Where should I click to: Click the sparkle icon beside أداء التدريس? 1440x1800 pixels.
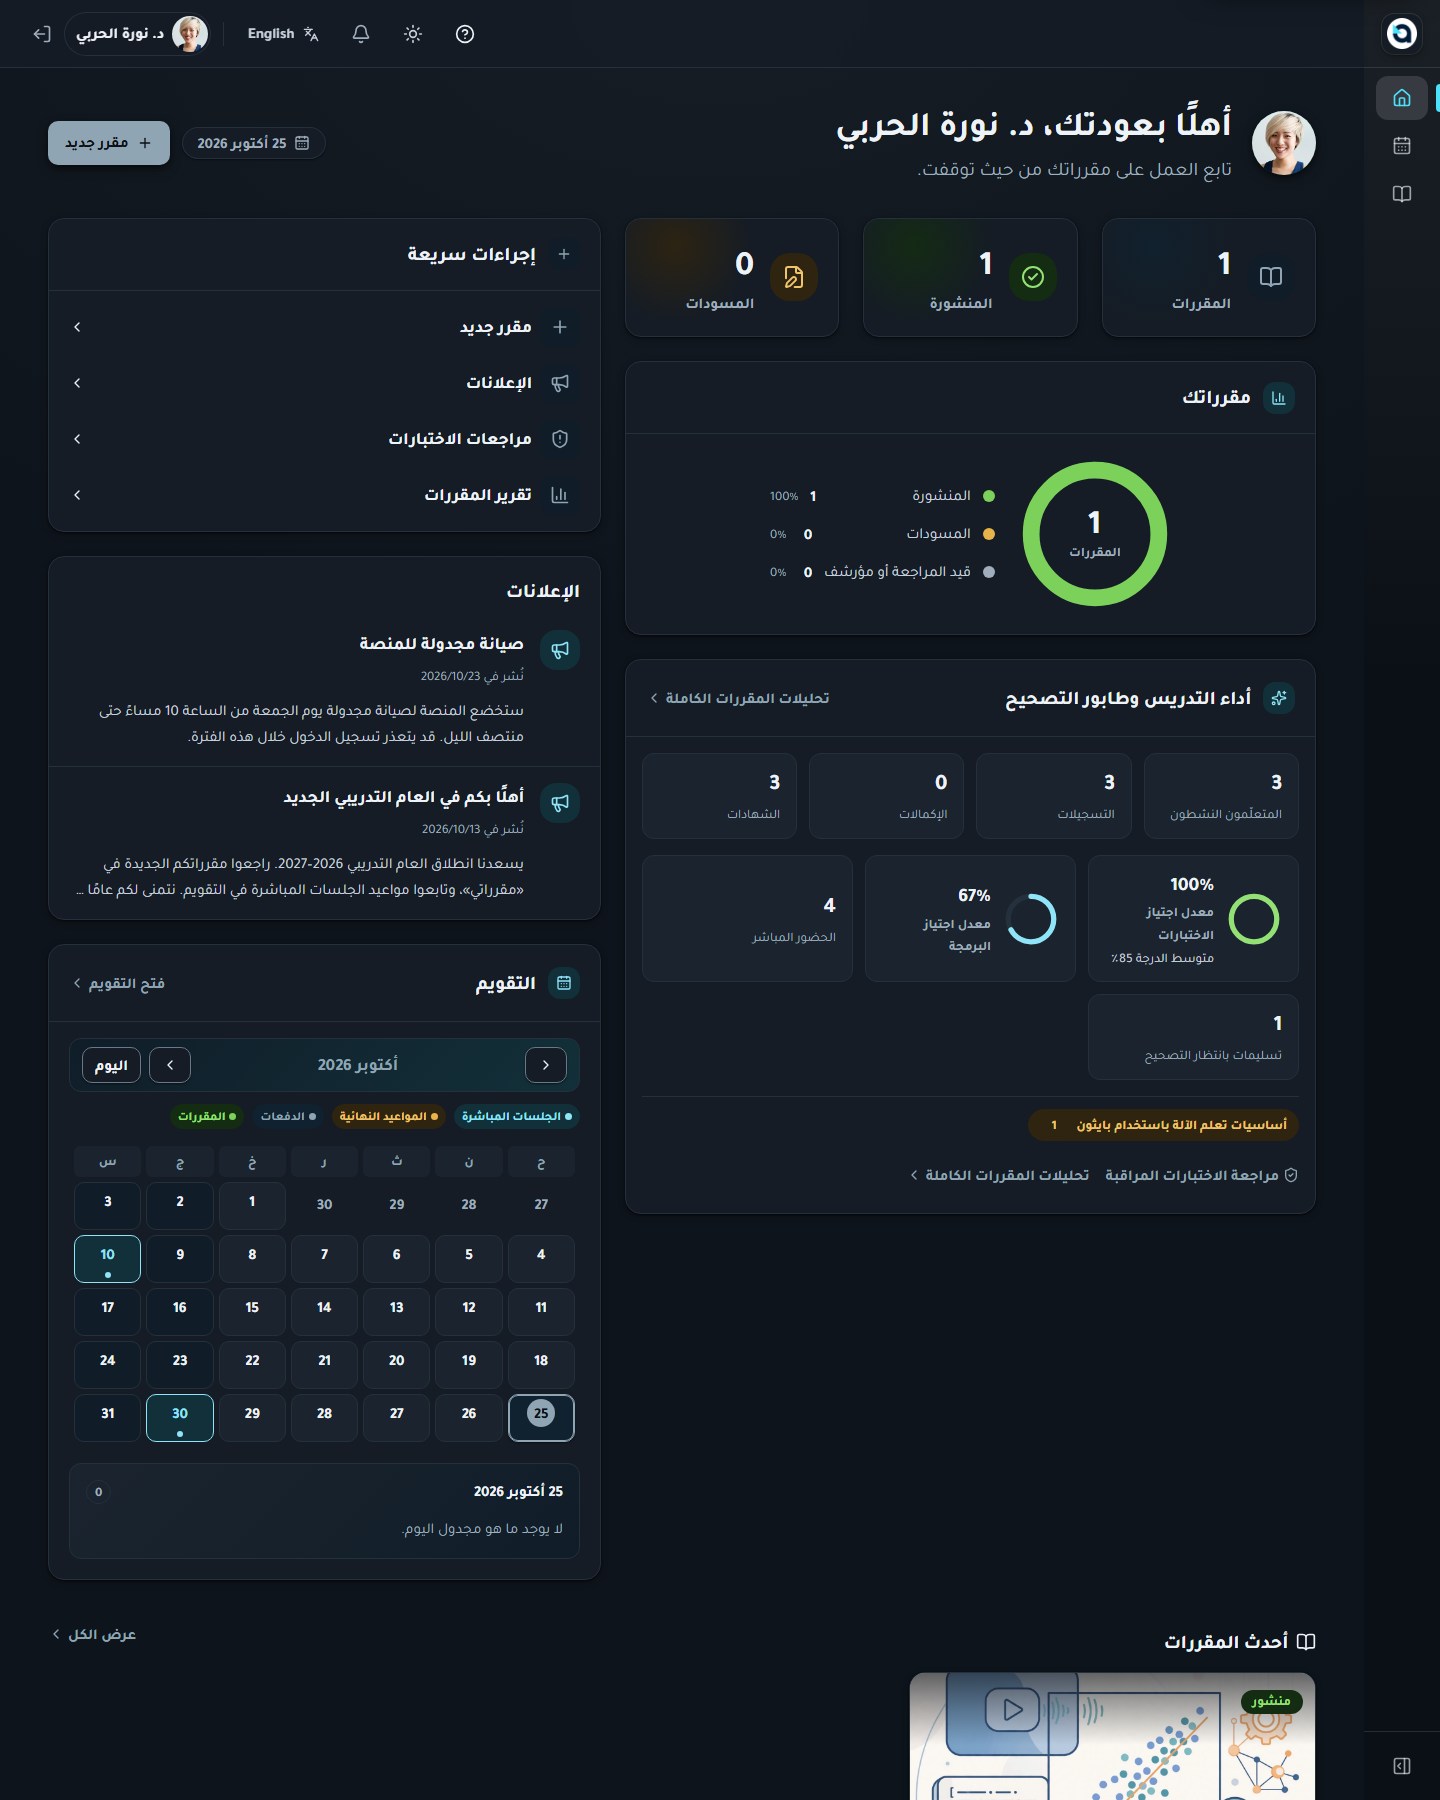pyautogui.click(x=1279, y=698)
